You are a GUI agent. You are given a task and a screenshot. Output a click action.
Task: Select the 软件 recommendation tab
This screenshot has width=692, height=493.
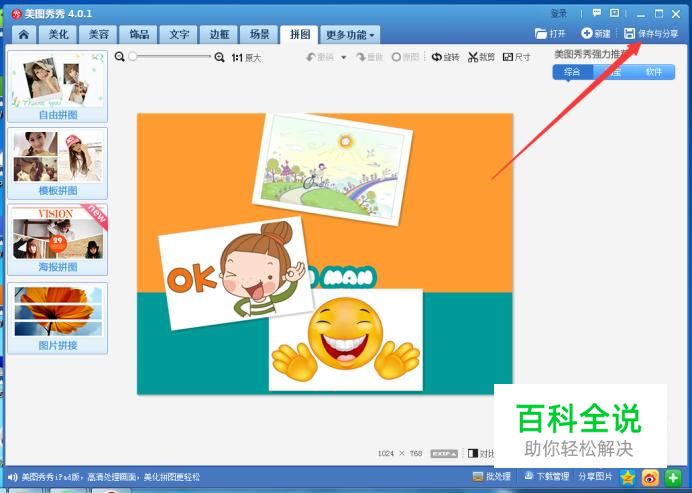(654, 72)
